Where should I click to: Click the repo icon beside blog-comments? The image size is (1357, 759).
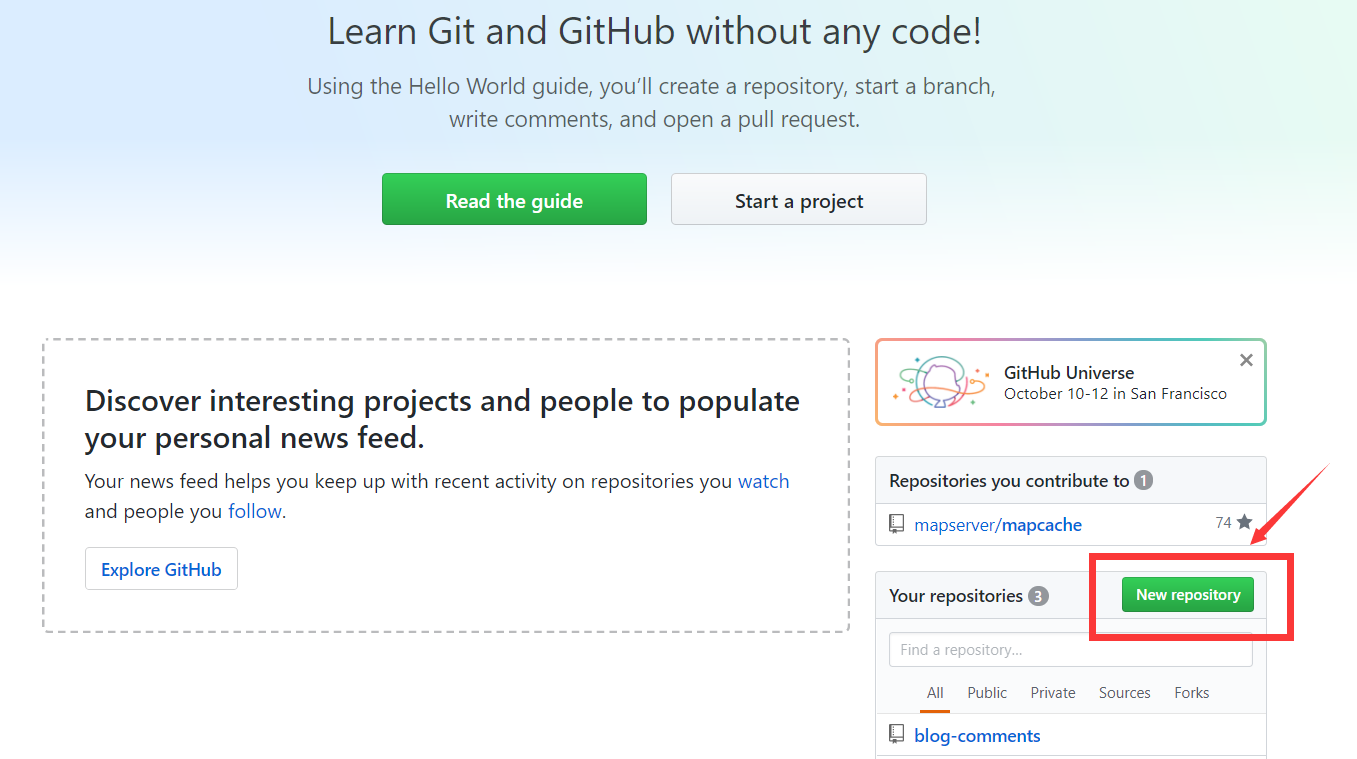click(x=896, y=735)
